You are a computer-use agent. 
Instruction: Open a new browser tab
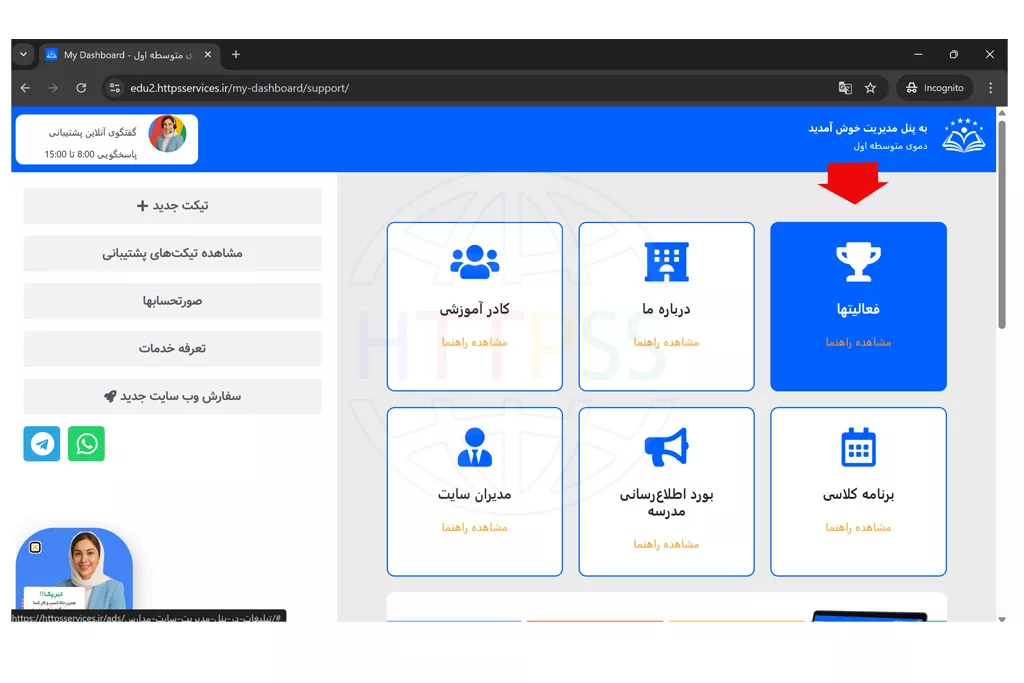(x=236, y=55)
